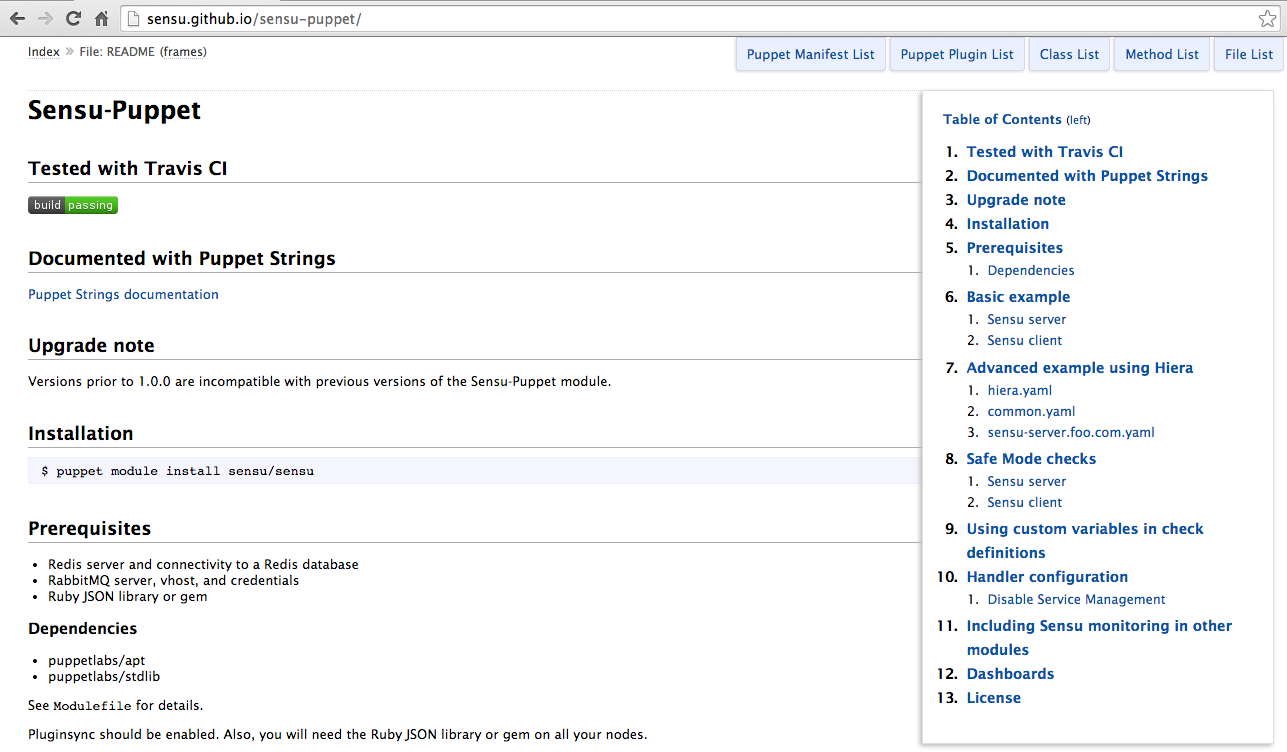Click the Ruby JSON library or gem bullet
This screenshot has height=752, width=1287.
[128, 596]
